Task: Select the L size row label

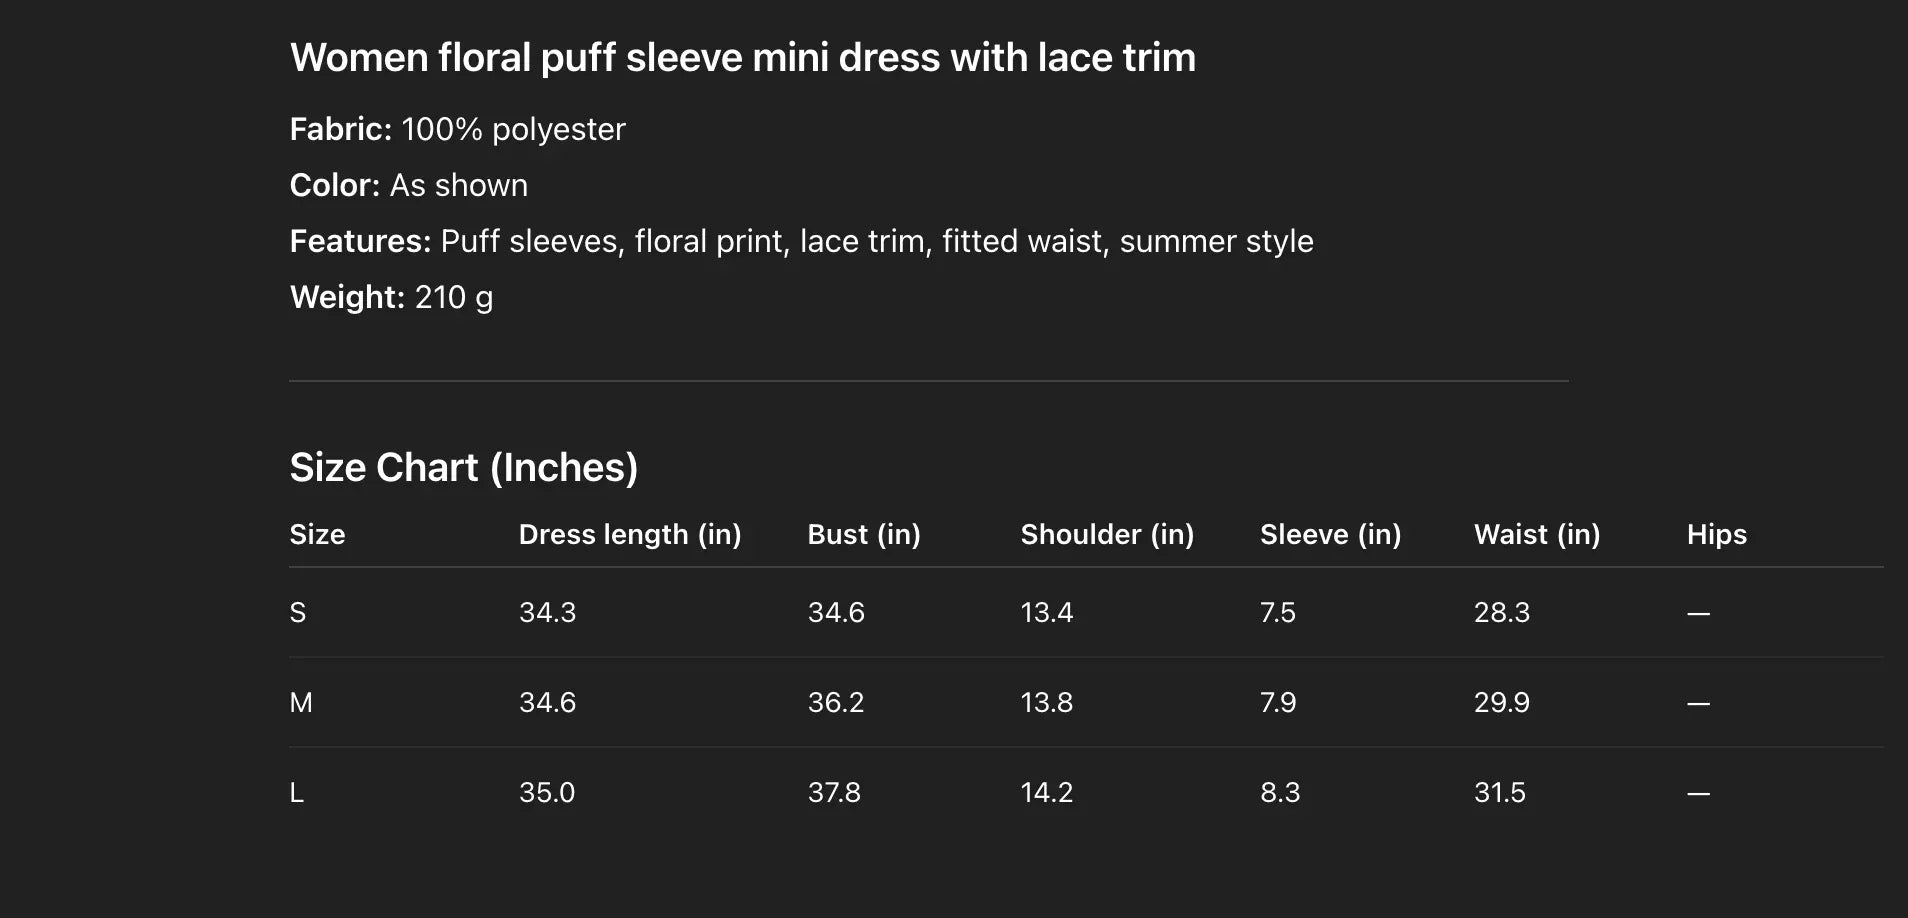Action: coord(297,792)
